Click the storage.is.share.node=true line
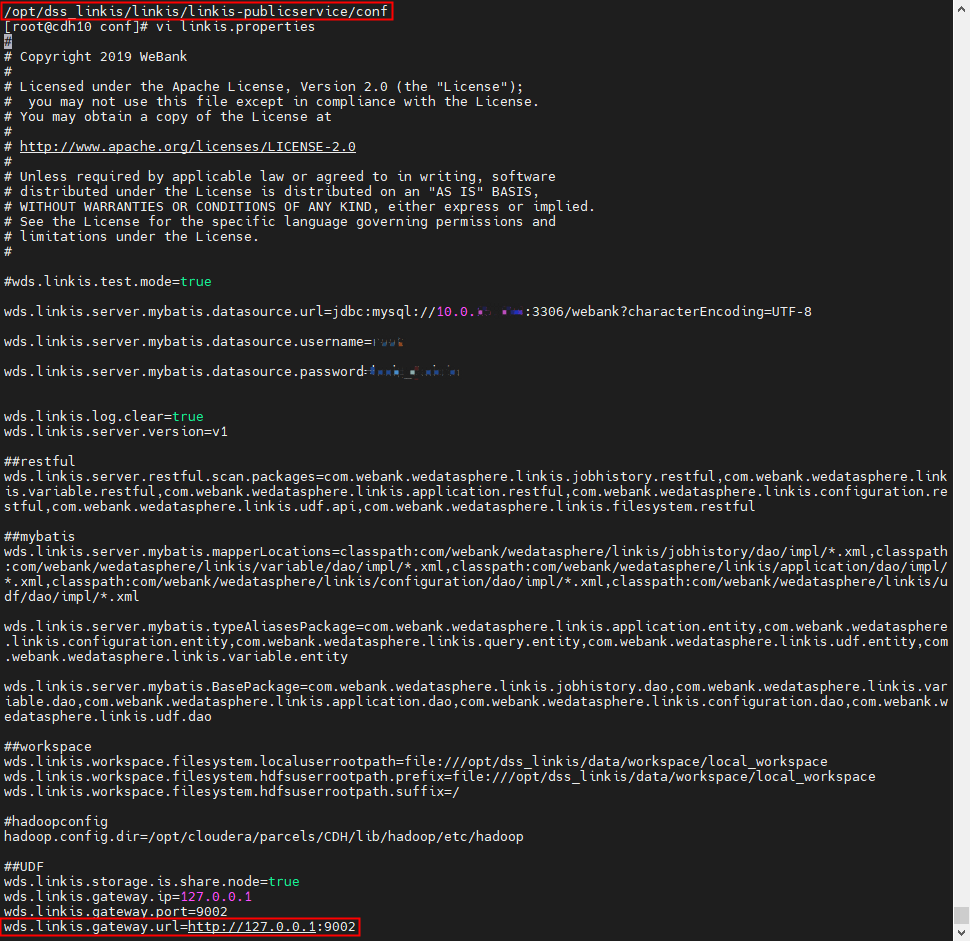970x941 pixels. [152, 882]
